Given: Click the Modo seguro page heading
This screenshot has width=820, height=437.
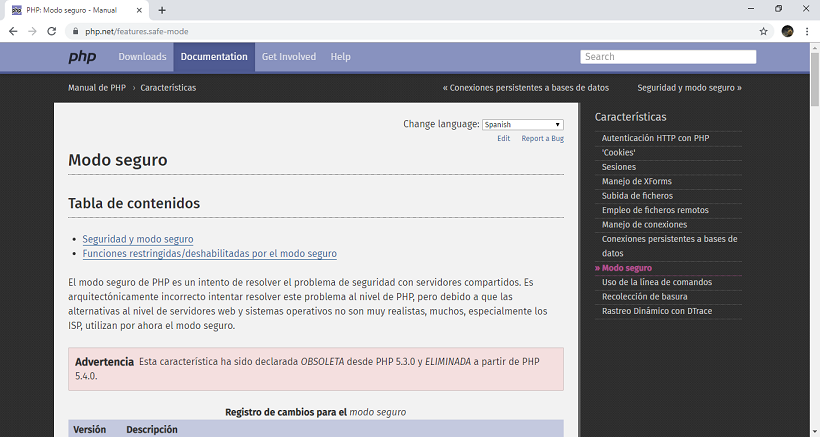Looking at the screenshot, I should click(118, 160).
